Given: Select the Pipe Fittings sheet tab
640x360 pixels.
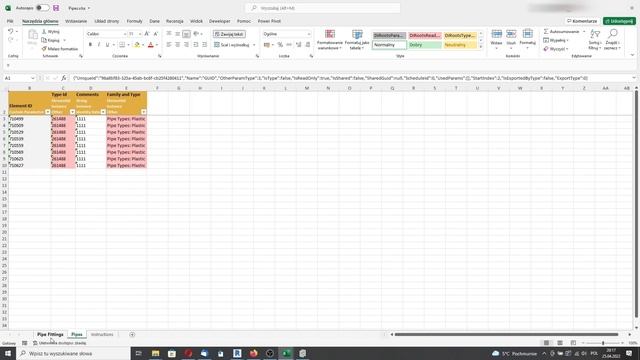Looking at the screenshot, I should [x=50, y=334].
